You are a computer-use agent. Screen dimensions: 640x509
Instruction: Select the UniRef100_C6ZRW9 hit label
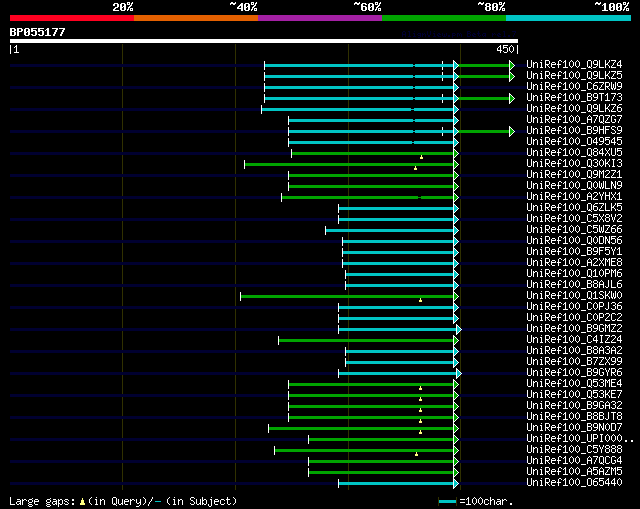pyautogui.click(x=574, y=87)
